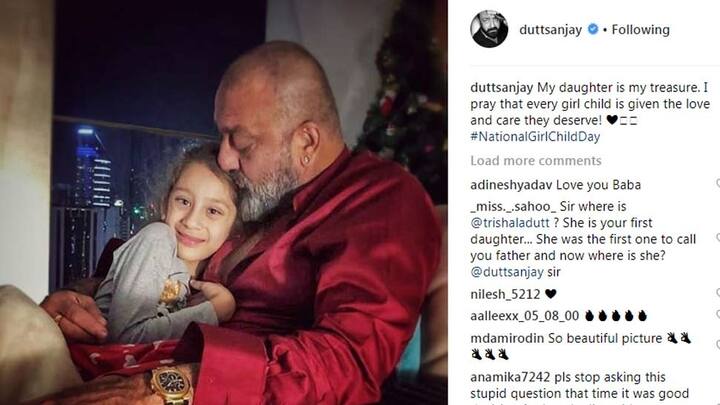This screenshot has width=720, height=405.
Task: Like mdamirodin's comment heart icon
Action: coord(718,344)
